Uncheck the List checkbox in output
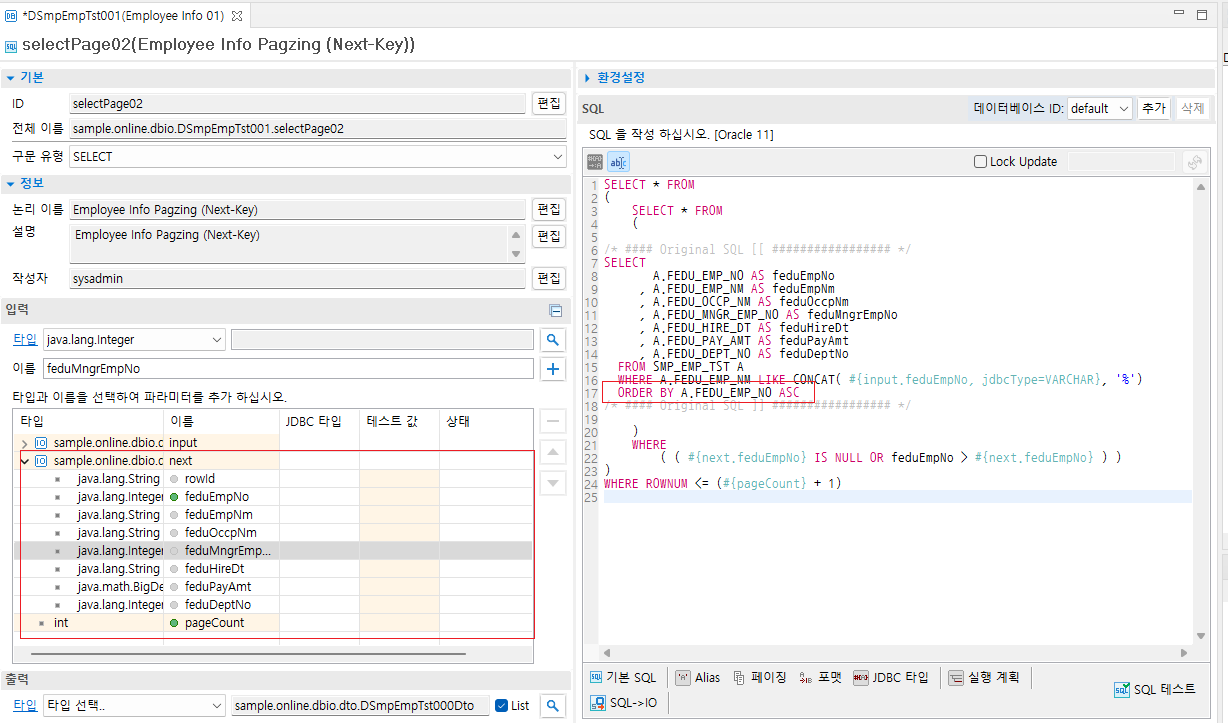 [502, 706]
